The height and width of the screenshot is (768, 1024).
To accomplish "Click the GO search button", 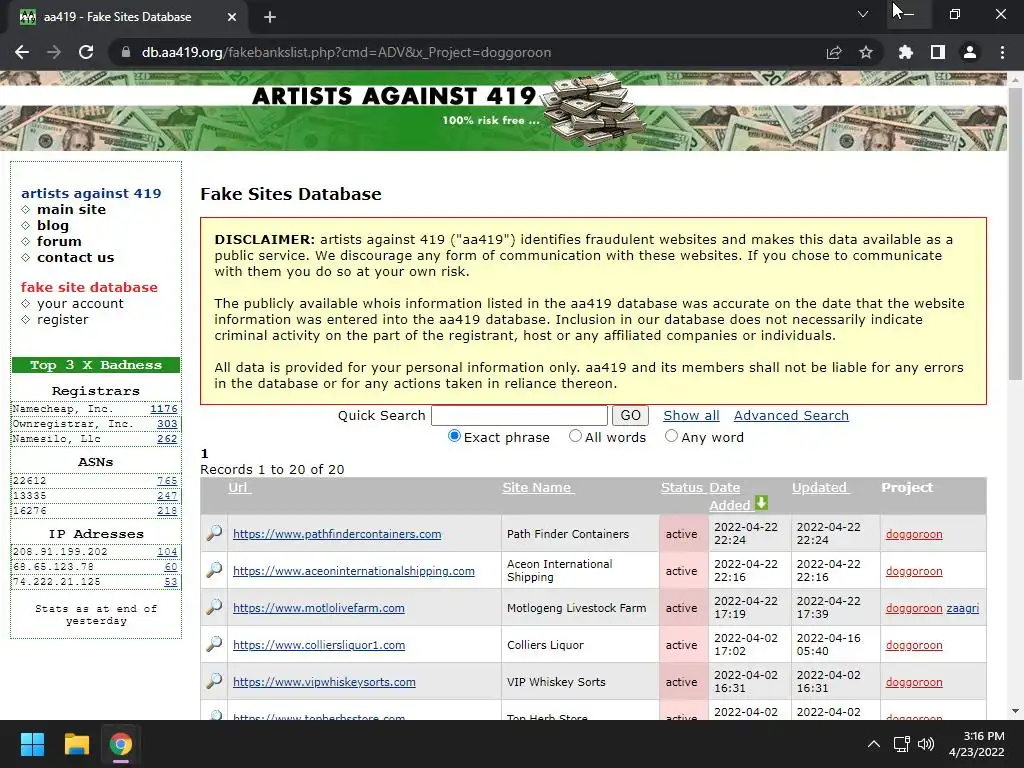I will point(630,415).
